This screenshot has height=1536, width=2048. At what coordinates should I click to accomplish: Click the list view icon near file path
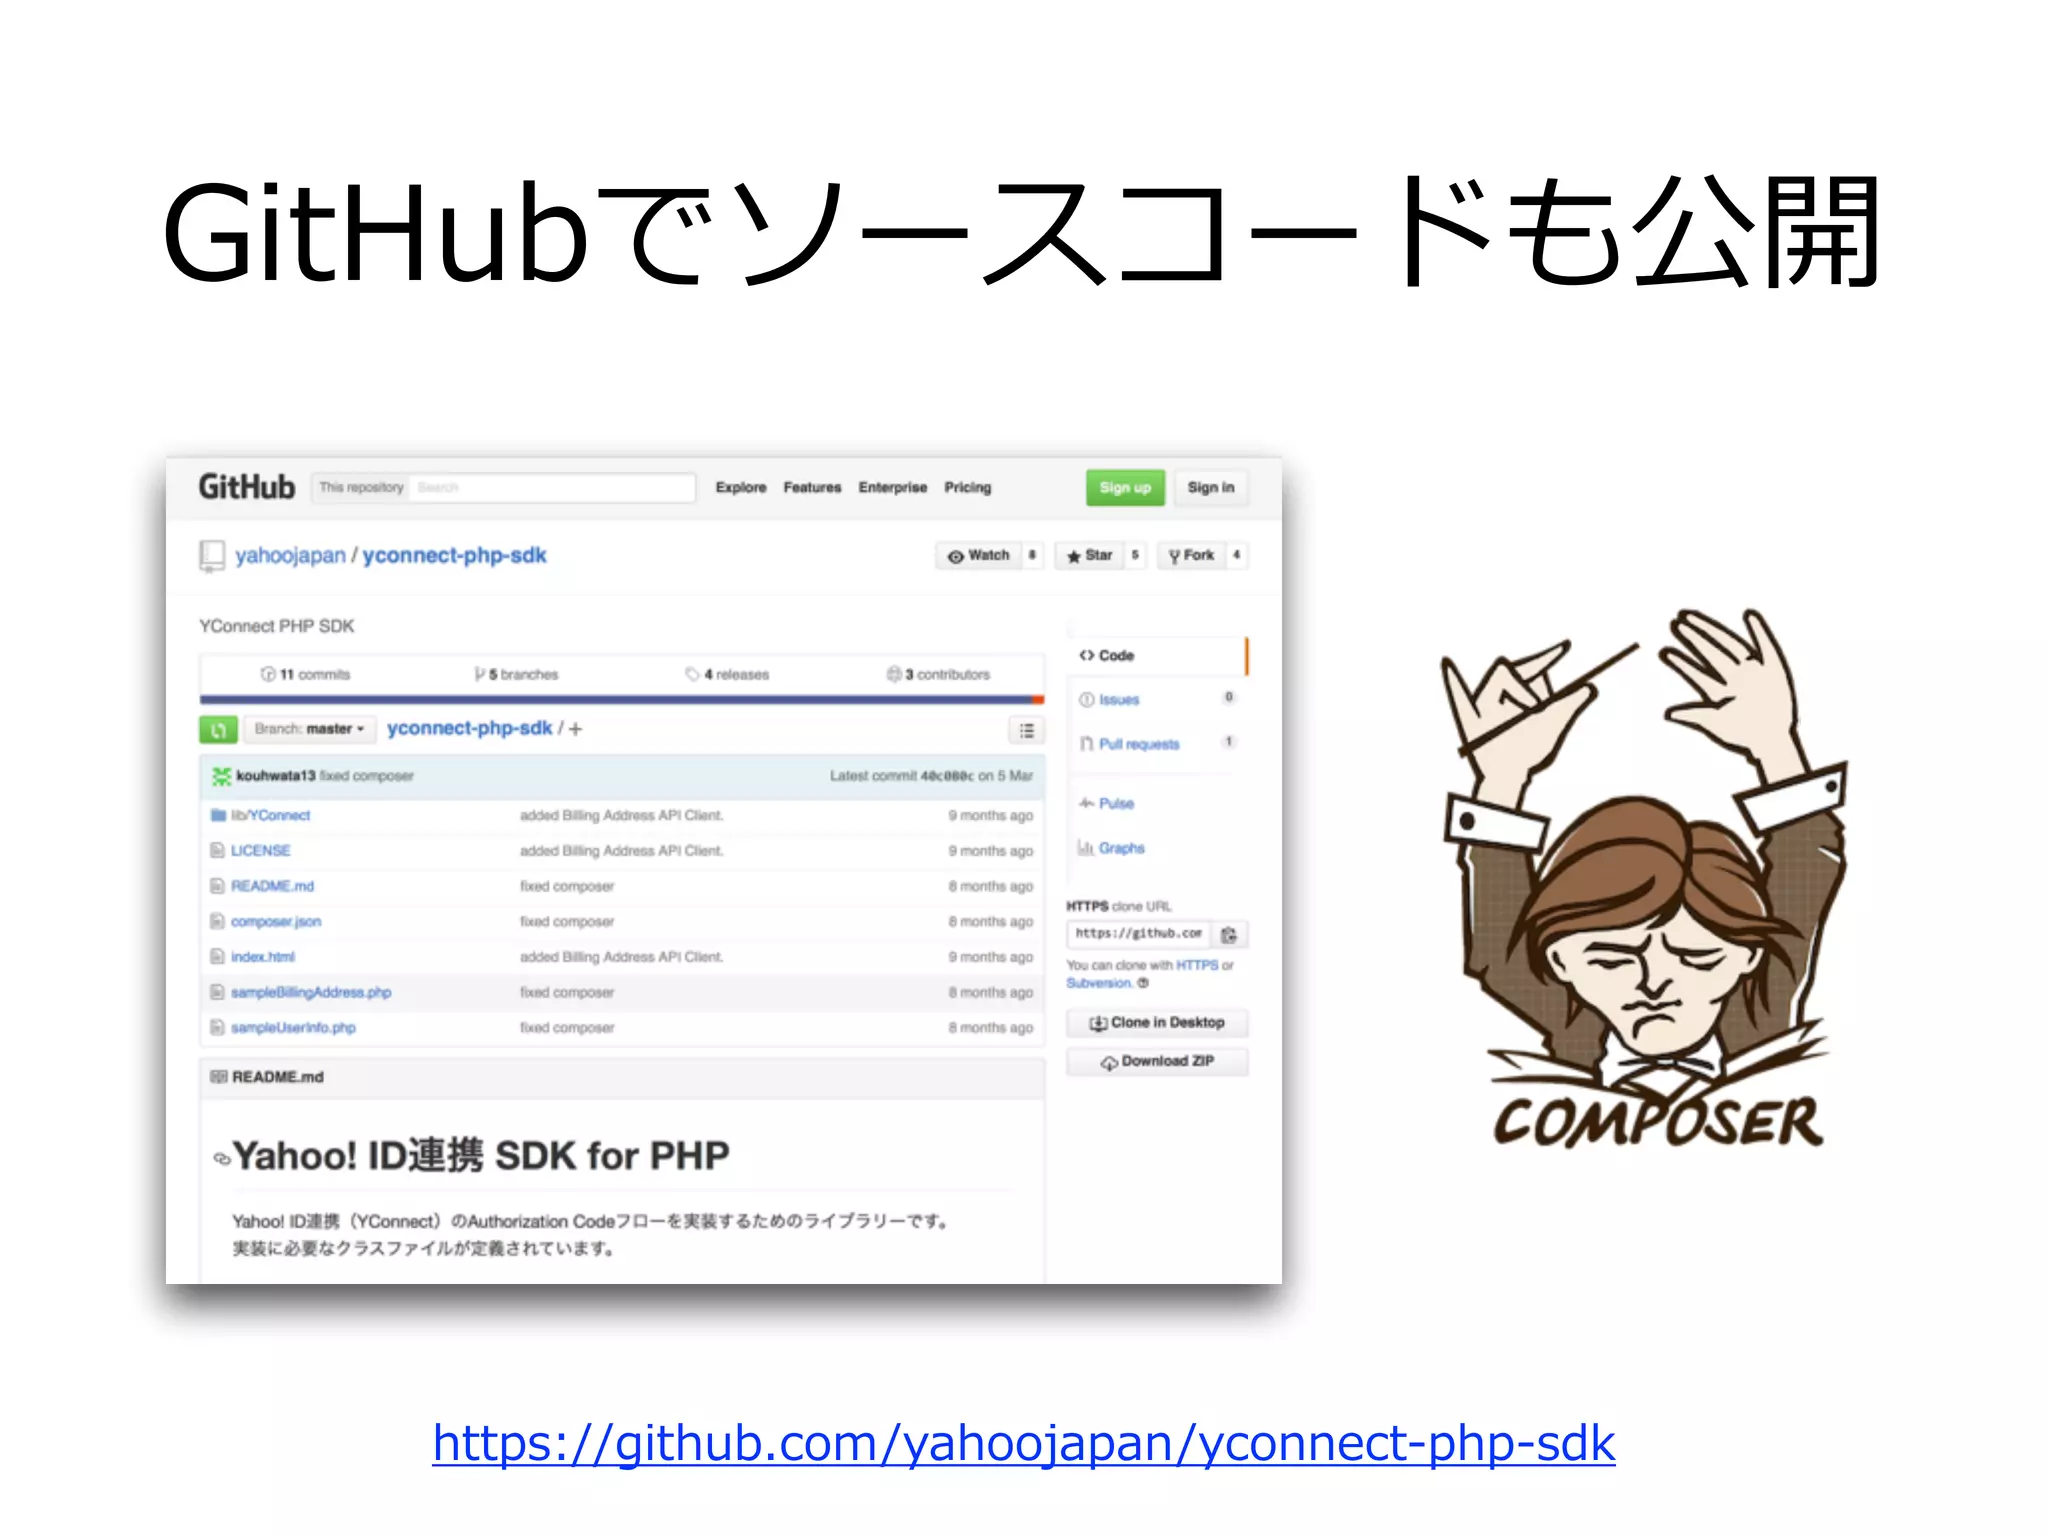[x=1026, y=731]
